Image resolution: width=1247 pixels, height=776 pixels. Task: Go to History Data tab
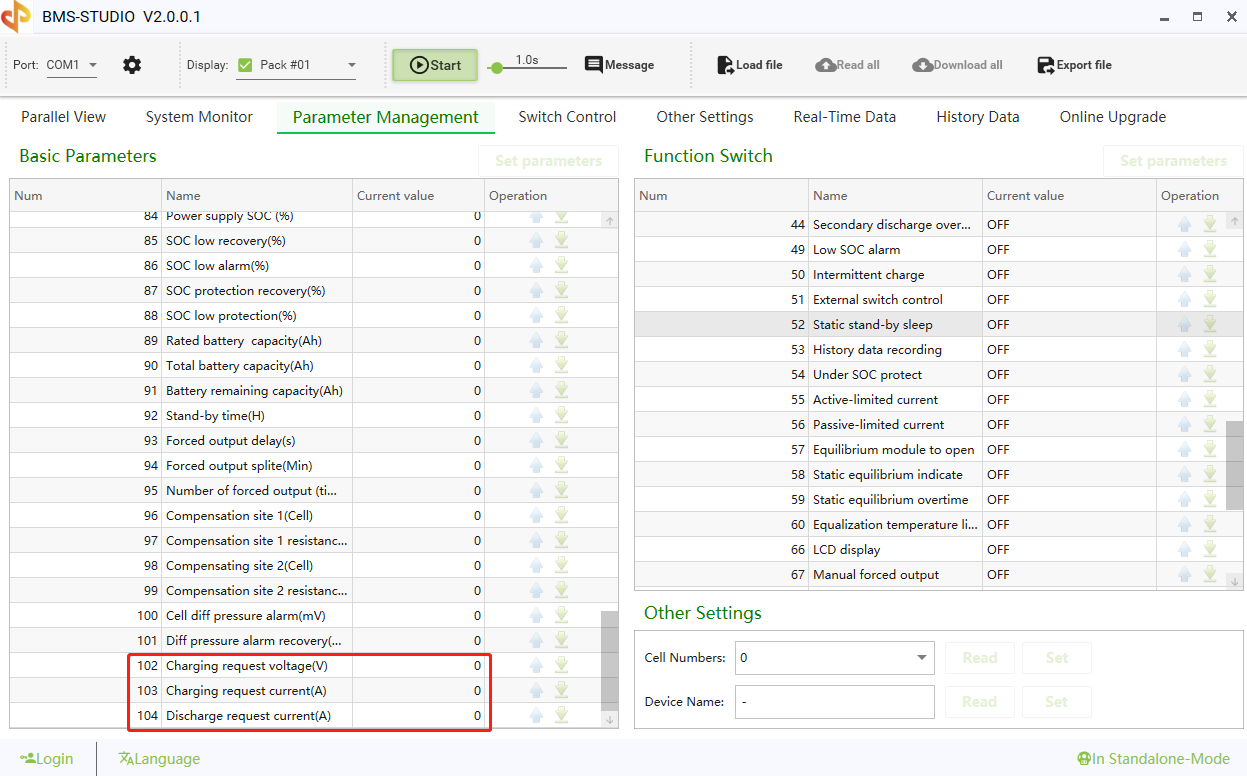(978, 117)
